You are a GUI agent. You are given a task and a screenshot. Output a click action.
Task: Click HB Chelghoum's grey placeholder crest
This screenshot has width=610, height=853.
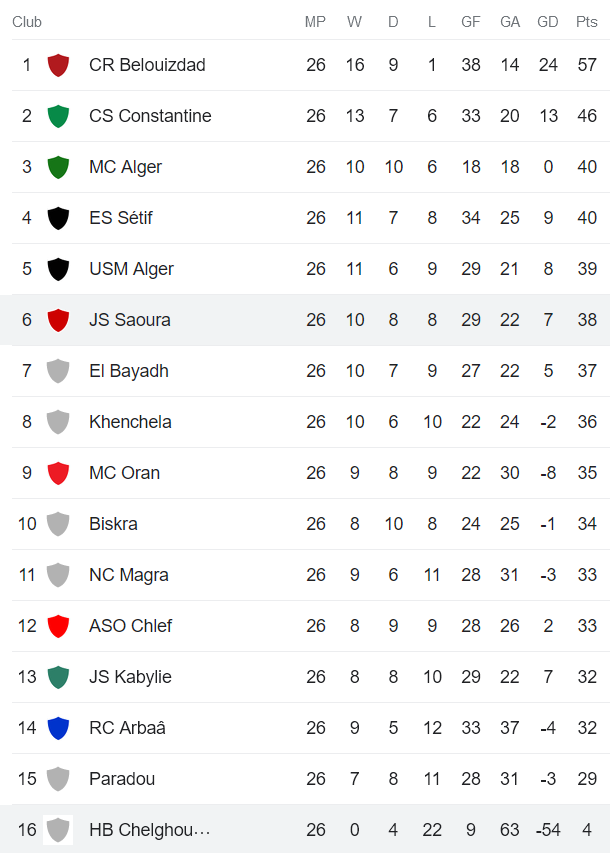(58, 830)
